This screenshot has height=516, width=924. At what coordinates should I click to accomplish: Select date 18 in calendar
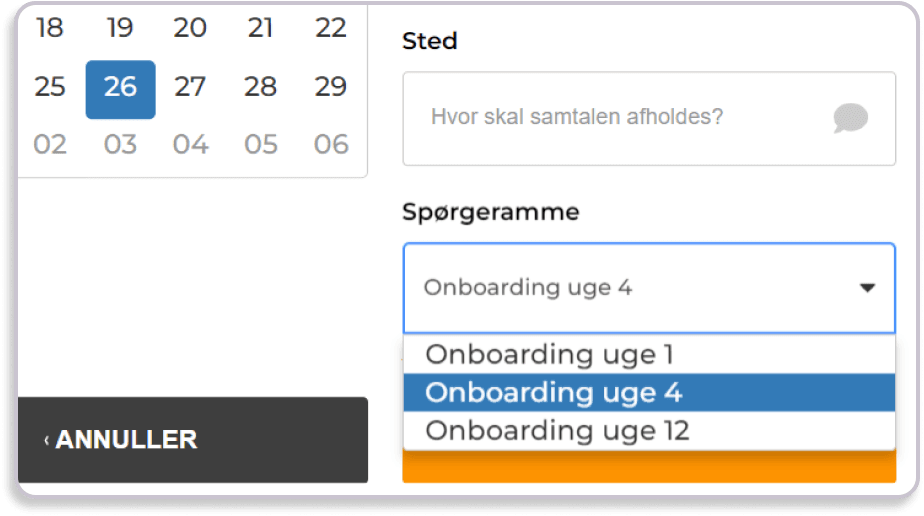[x=50, y=28]
